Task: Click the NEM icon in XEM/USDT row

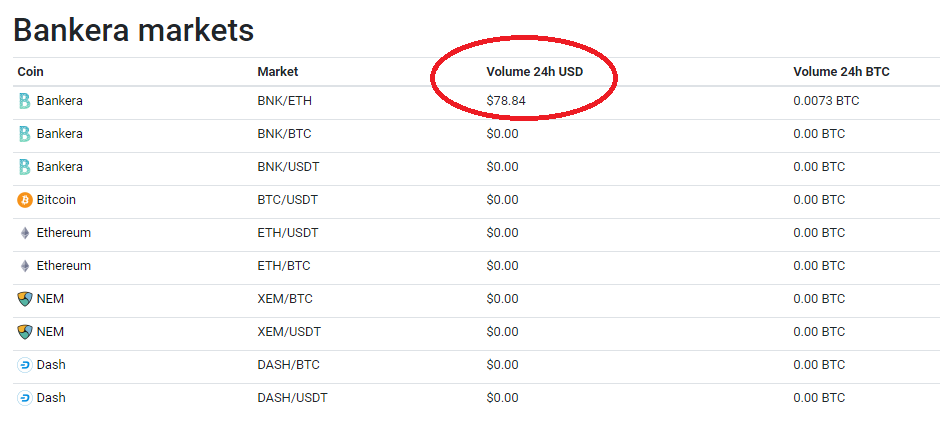Action: (25, 332)
